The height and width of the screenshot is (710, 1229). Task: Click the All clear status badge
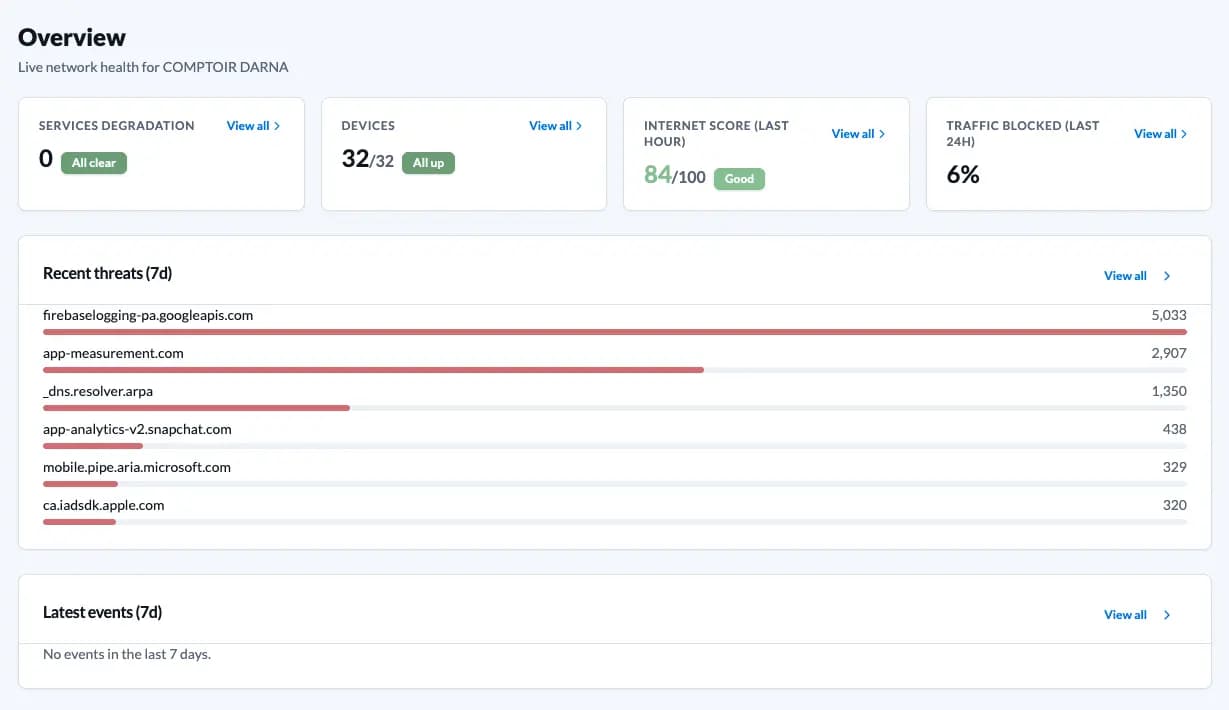(x=94, y=163)
